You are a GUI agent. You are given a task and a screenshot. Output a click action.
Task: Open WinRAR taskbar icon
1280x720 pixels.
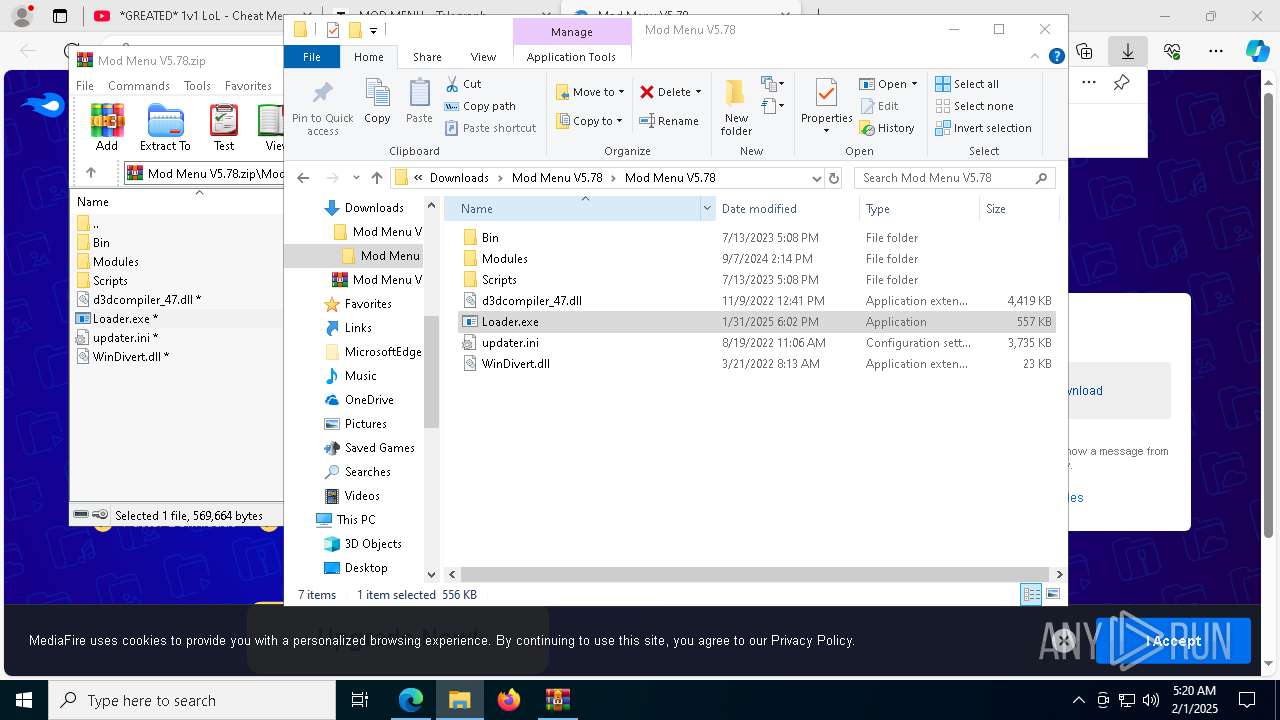[557, 700]
